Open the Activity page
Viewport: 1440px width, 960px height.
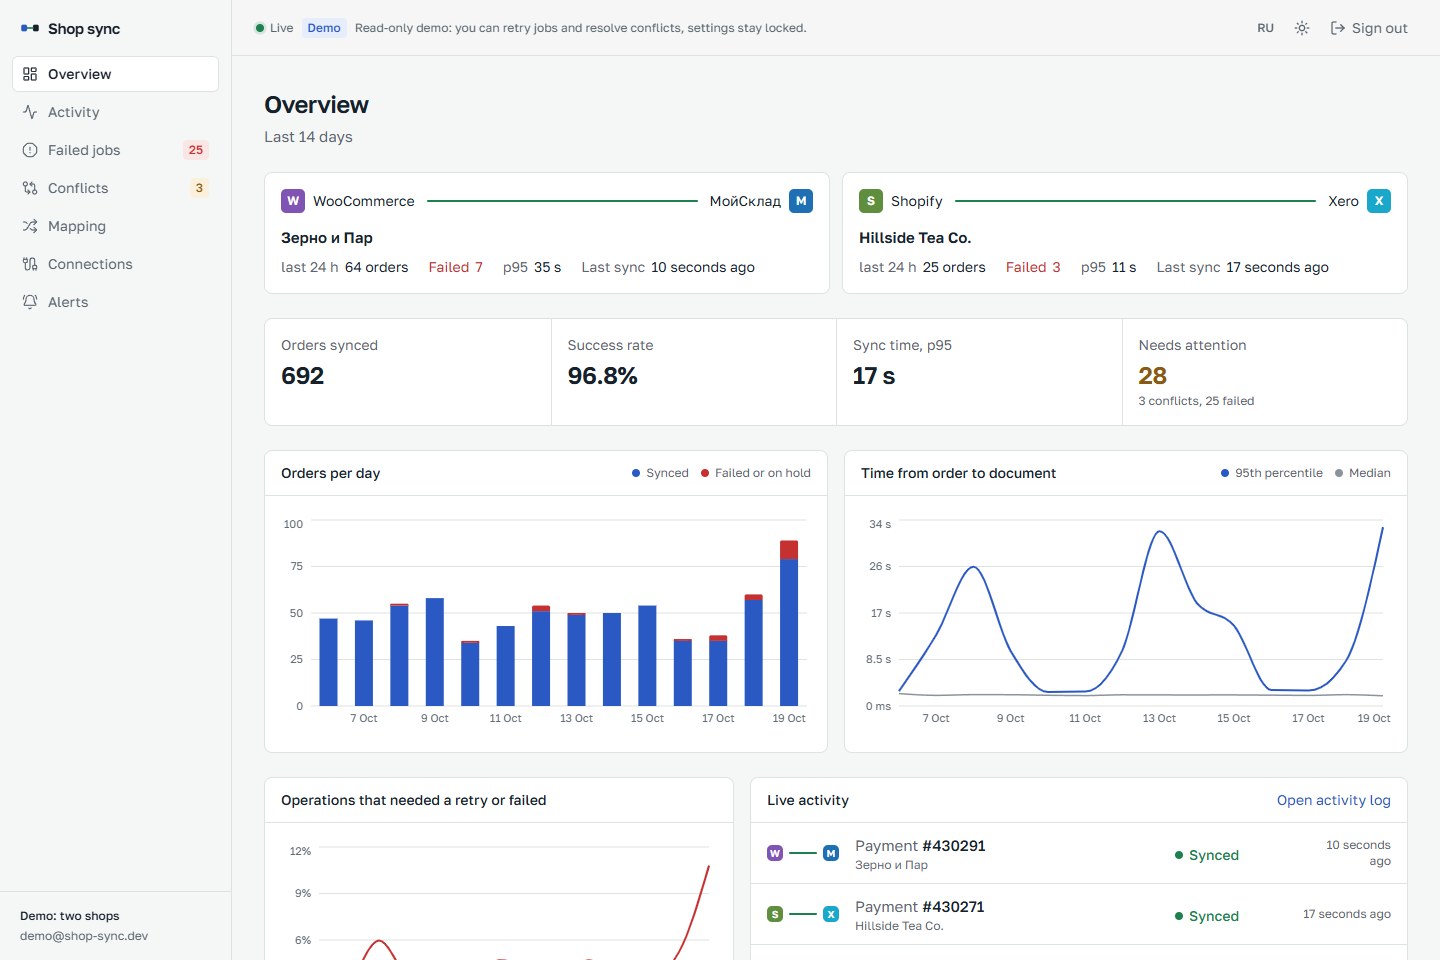pyautogui.click(x=115, y=112)
